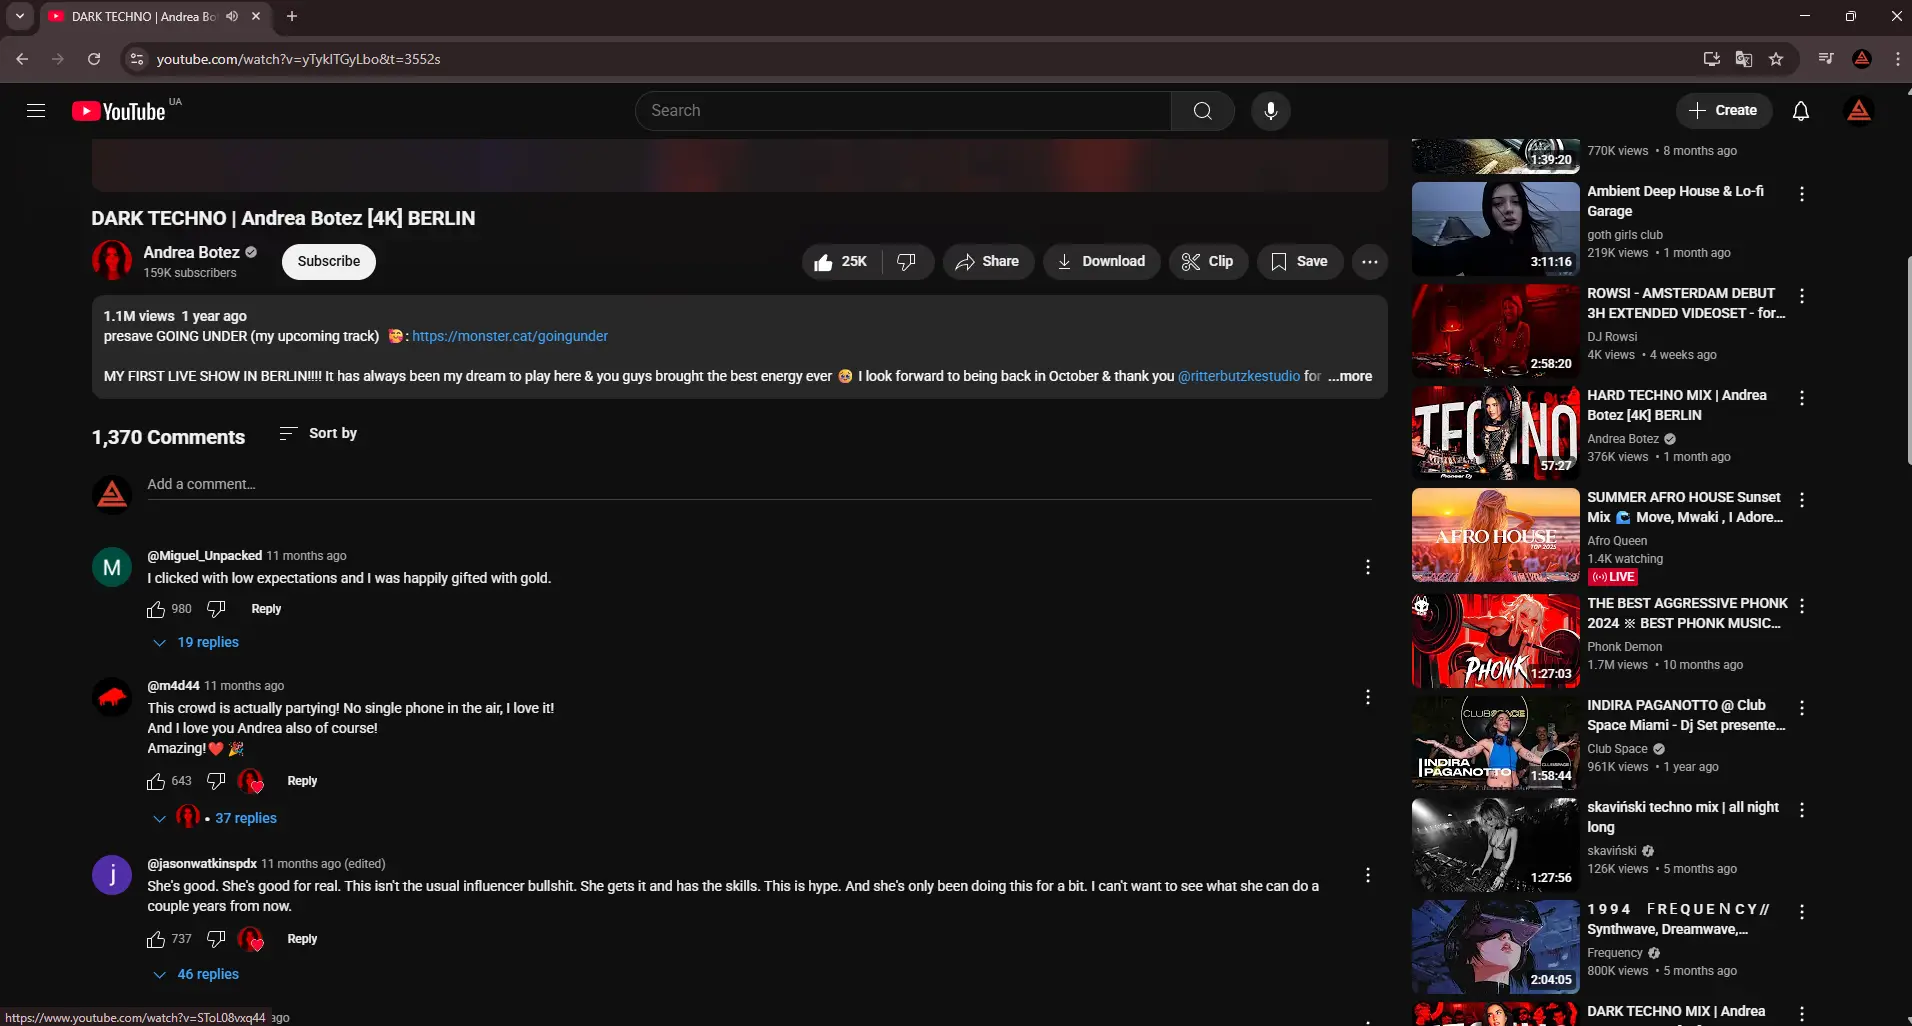
Task: Dislike @Miguel_Unpacked's comment
Action: (x=214, y=609)
